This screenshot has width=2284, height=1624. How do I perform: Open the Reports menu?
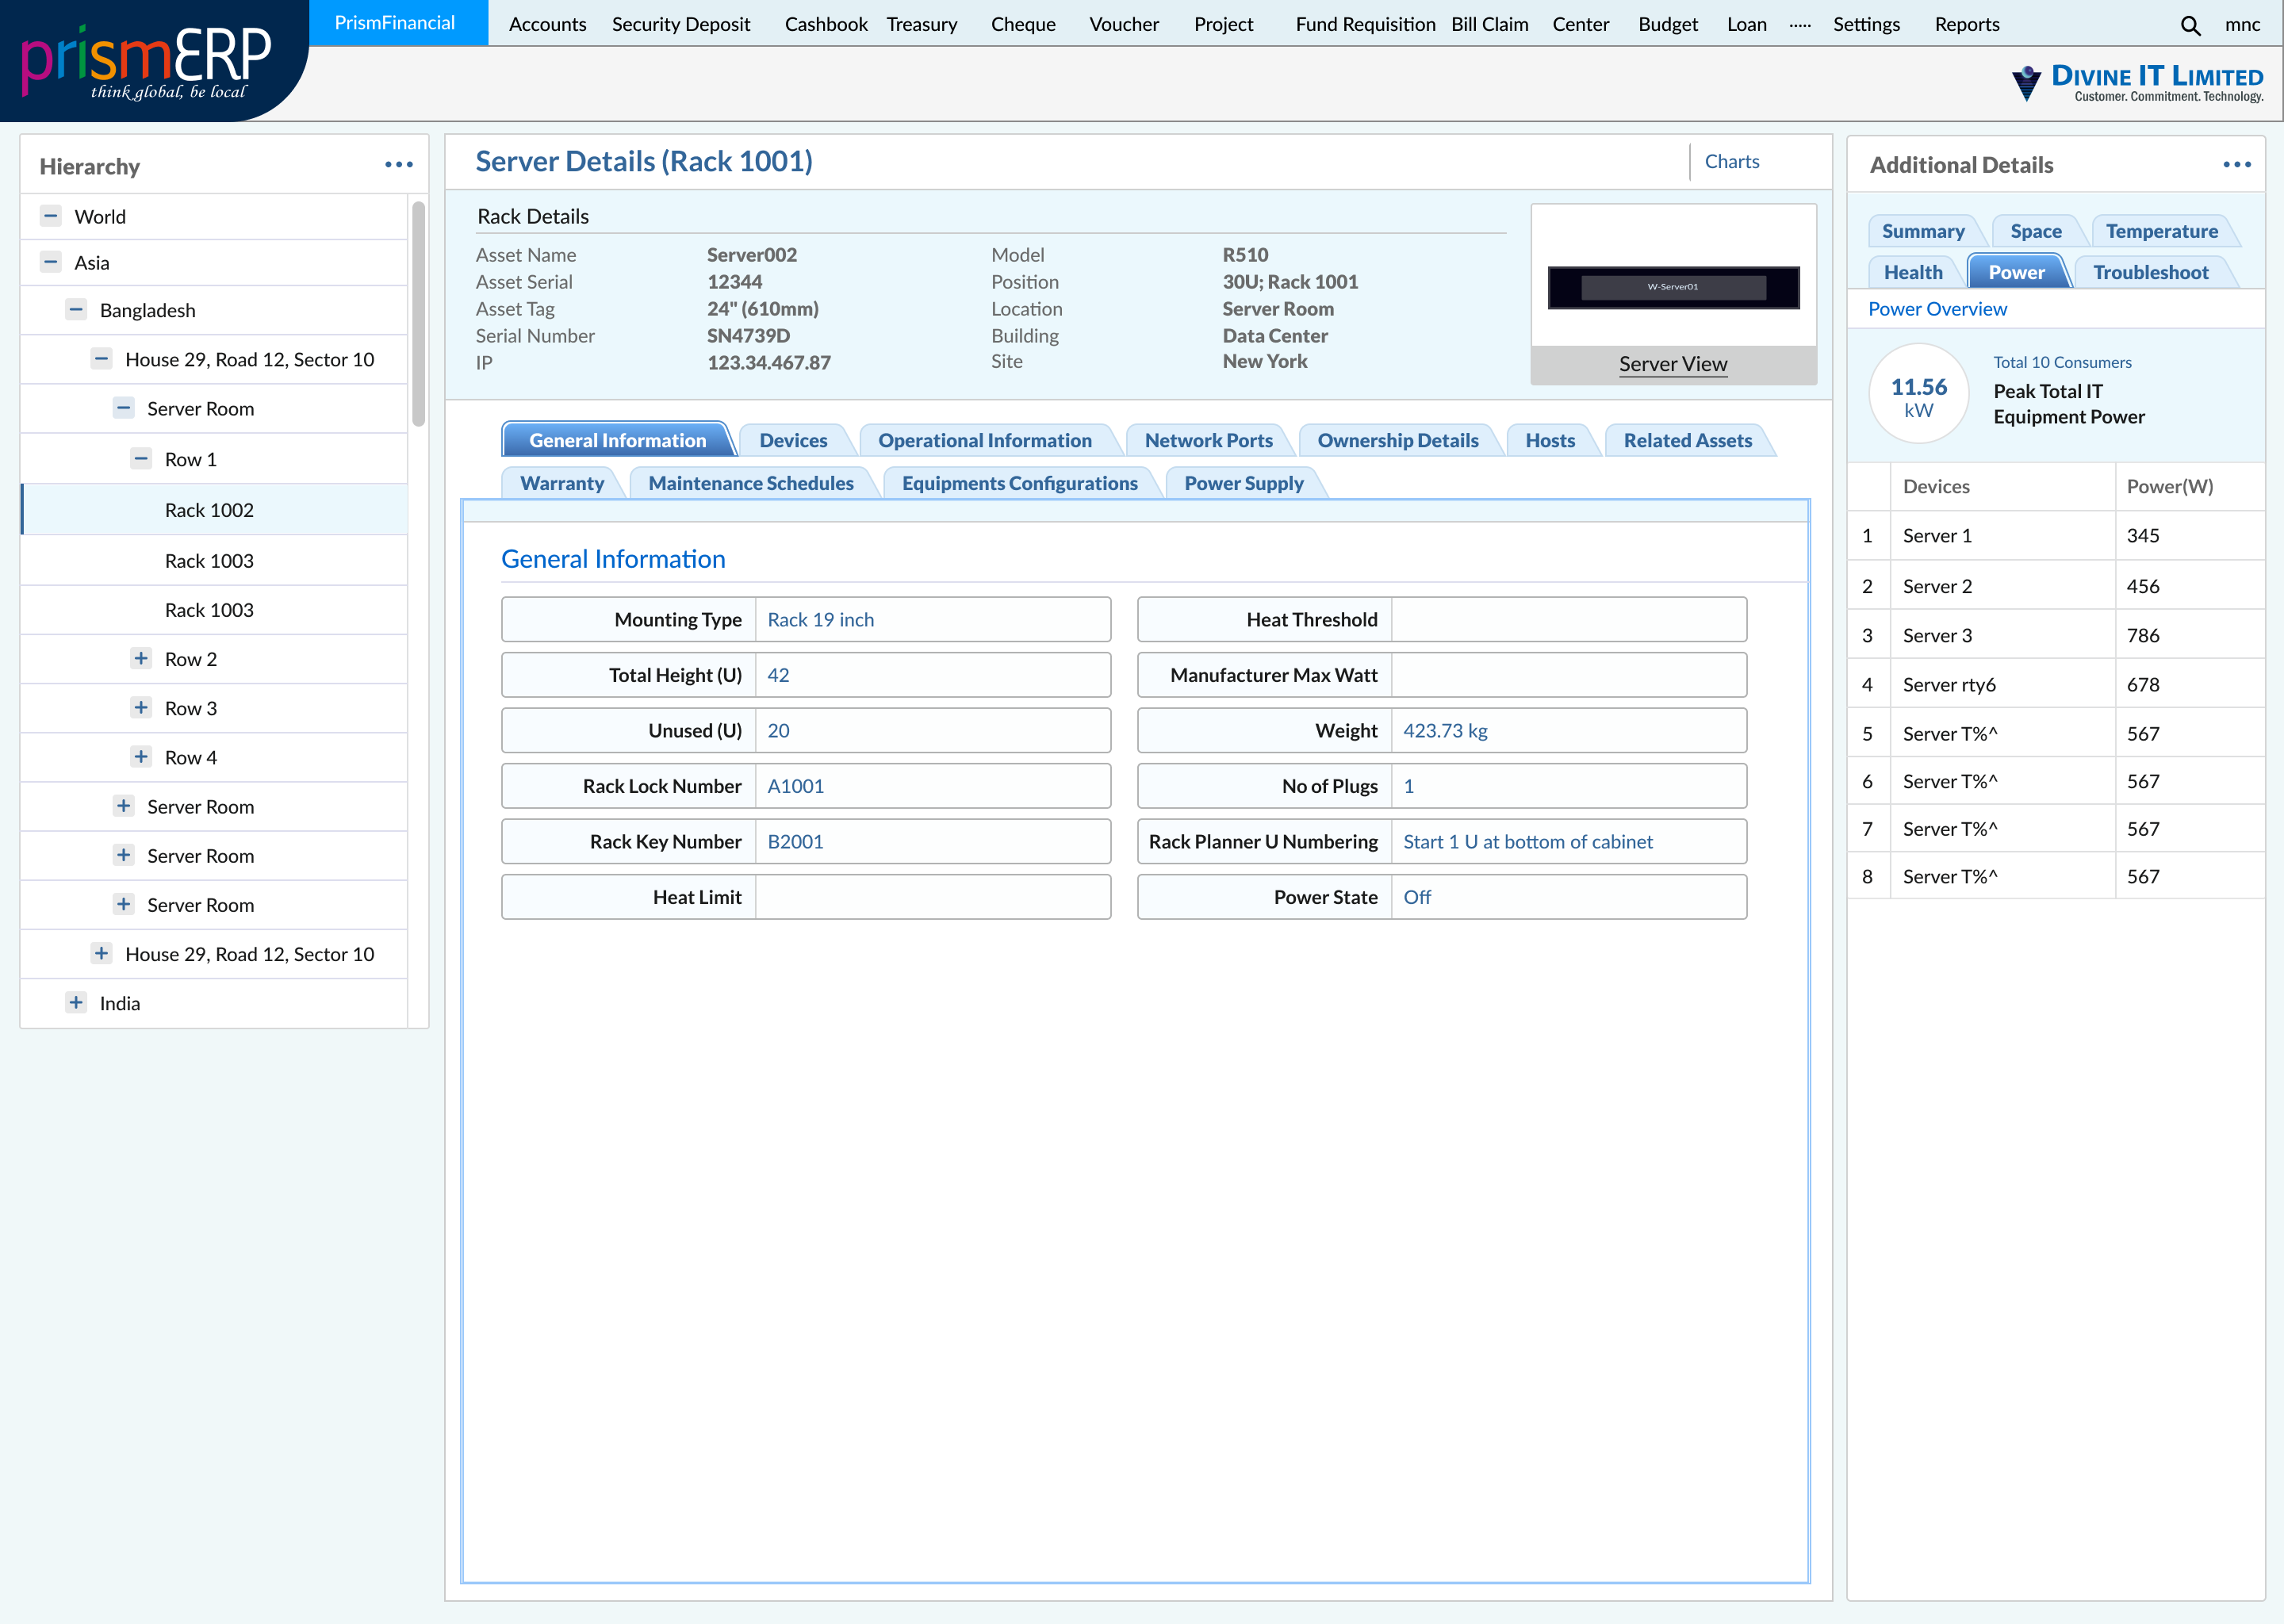tap(1966, 25)
